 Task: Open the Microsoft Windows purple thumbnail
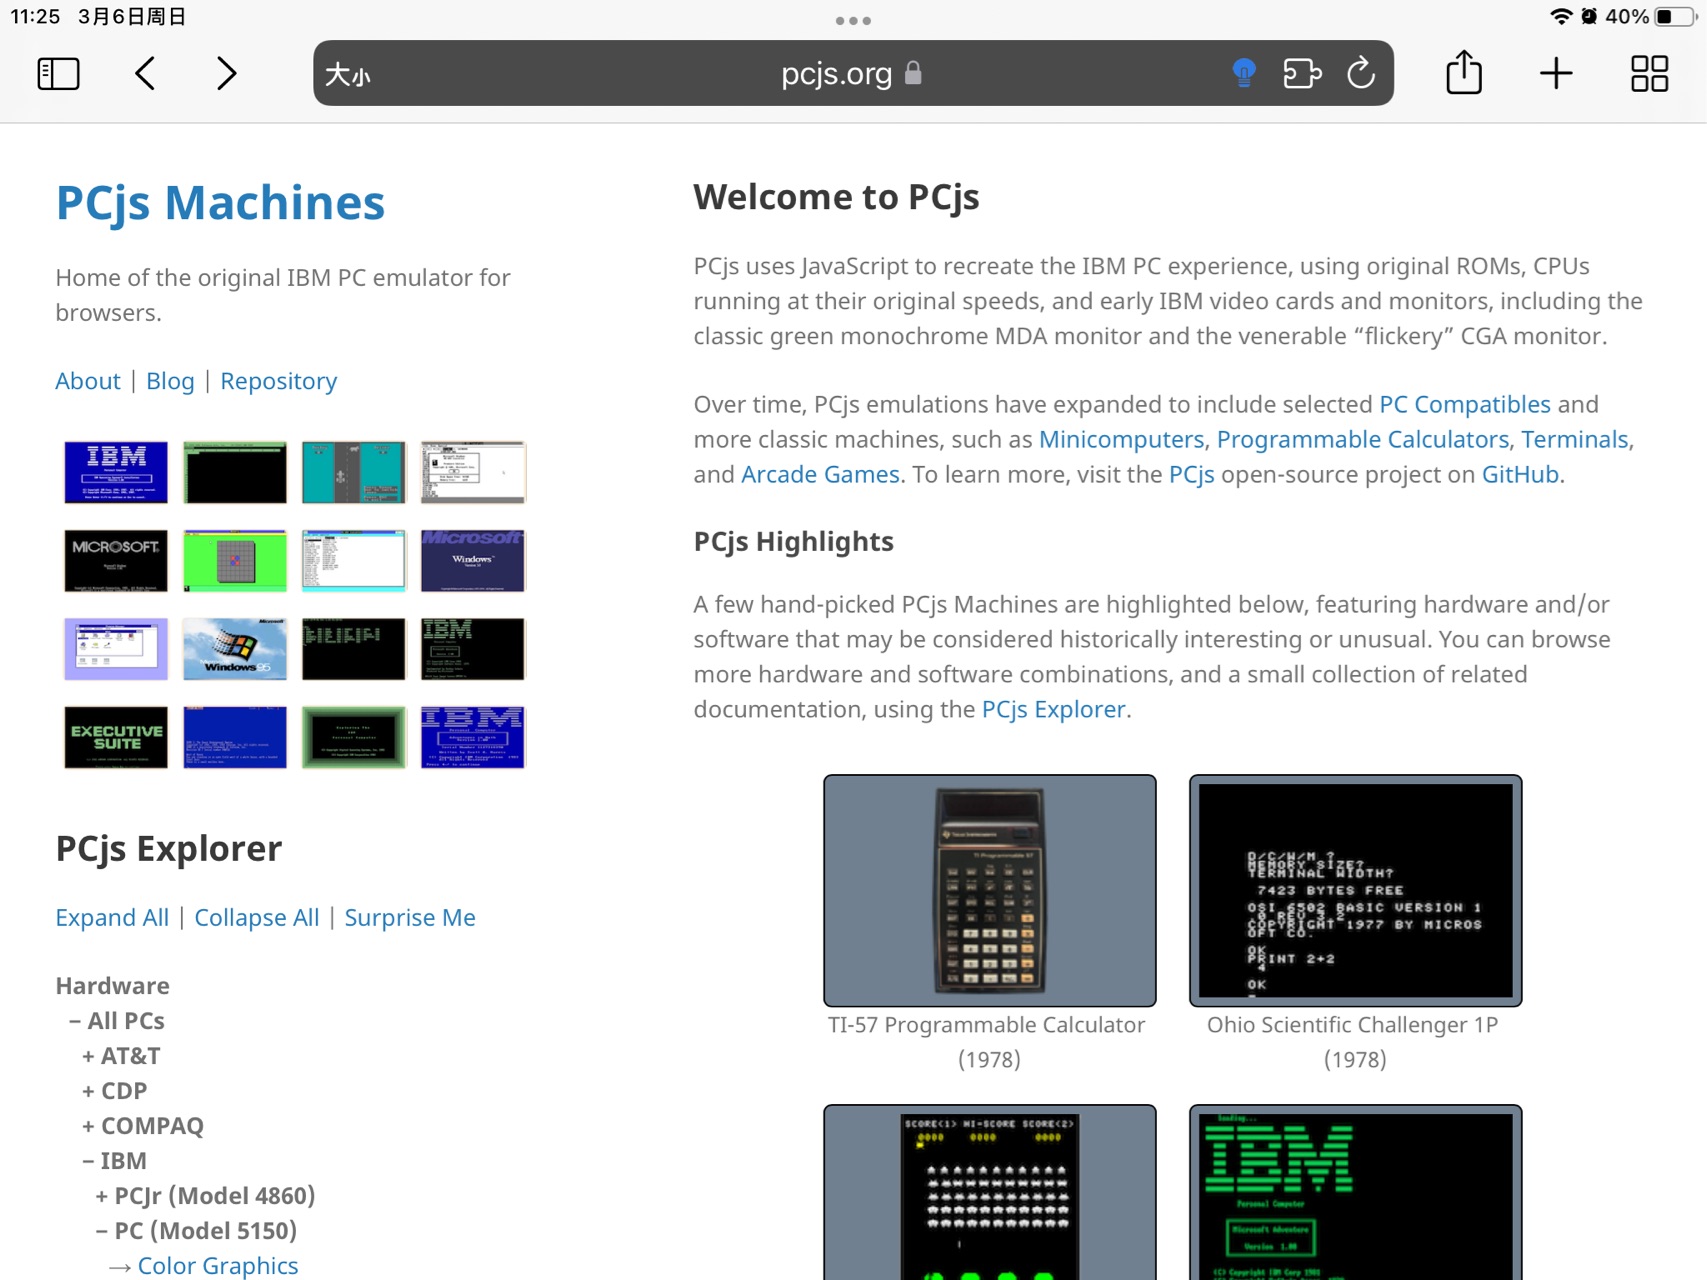click(x=473, y=561)
